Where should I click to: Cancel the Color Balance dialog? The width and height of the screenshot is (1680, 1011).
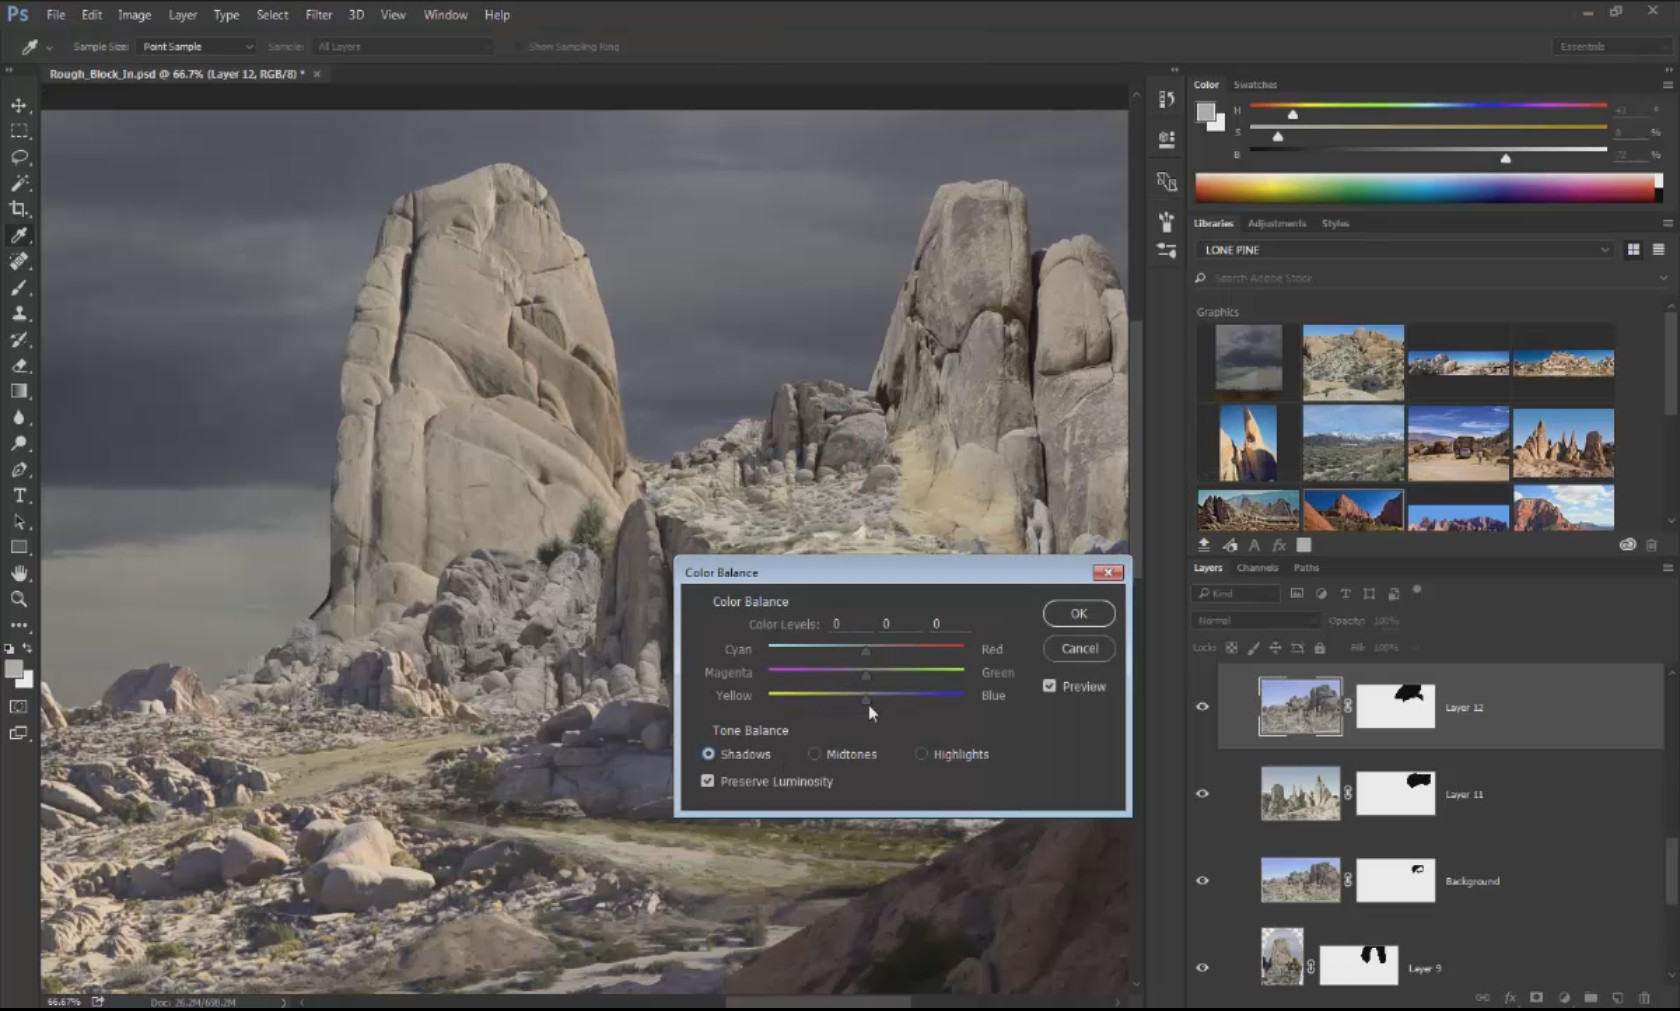tap(1078, 649)
